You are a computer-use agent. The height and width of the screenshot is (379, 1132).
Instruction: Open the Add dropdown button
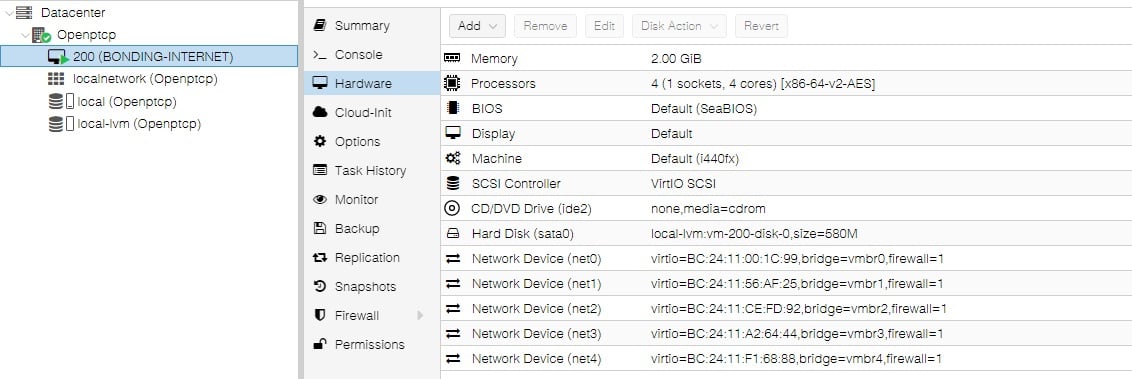pos(477,26)
